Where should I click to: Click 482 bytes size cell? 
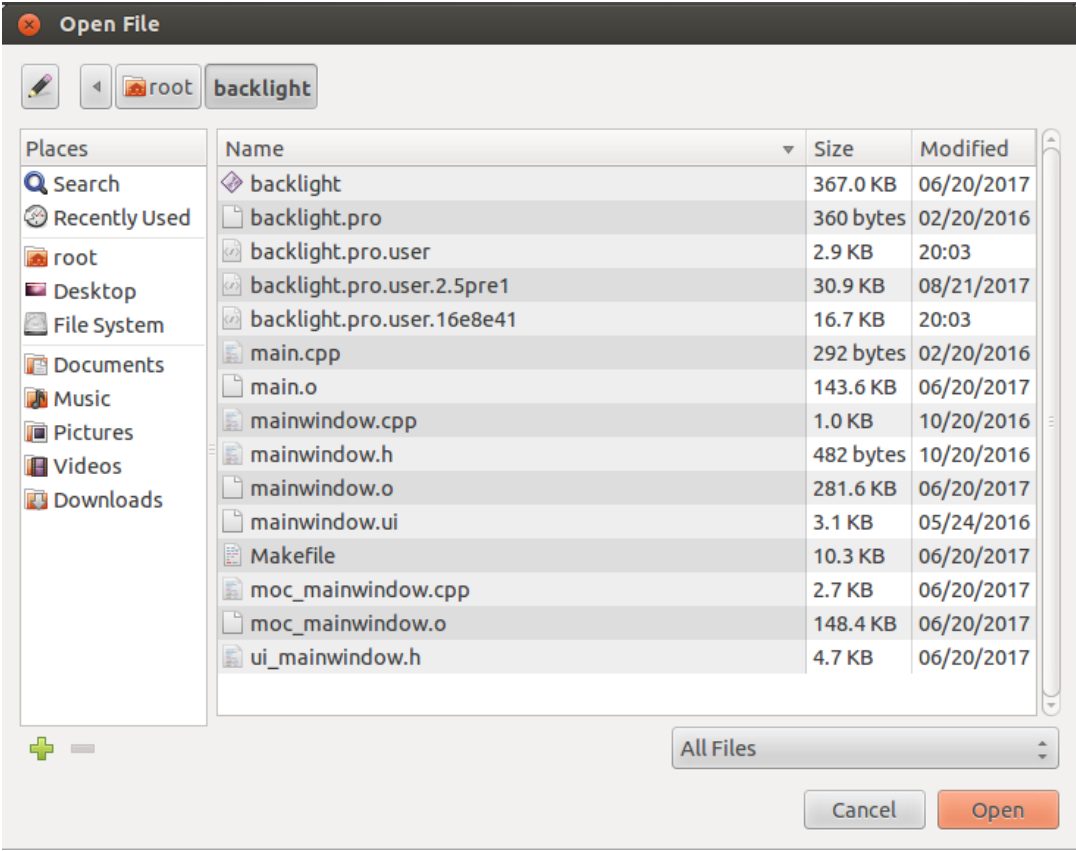pyautogui.click(x=859, y=454)
